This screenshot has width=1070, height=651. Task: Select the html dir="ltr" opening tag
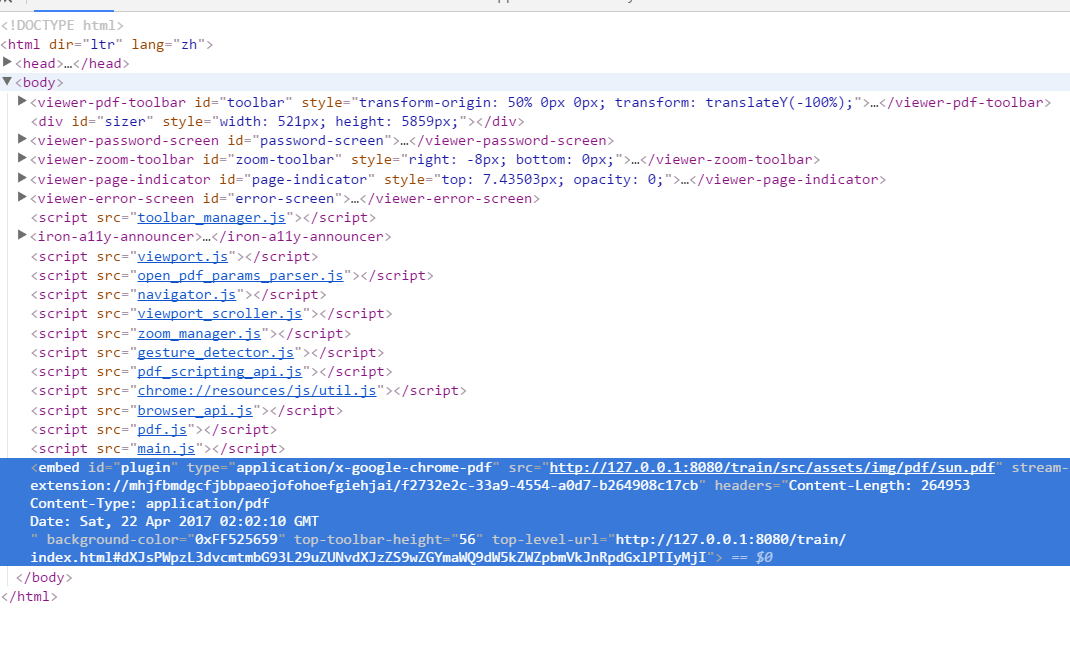coord(107,44)
